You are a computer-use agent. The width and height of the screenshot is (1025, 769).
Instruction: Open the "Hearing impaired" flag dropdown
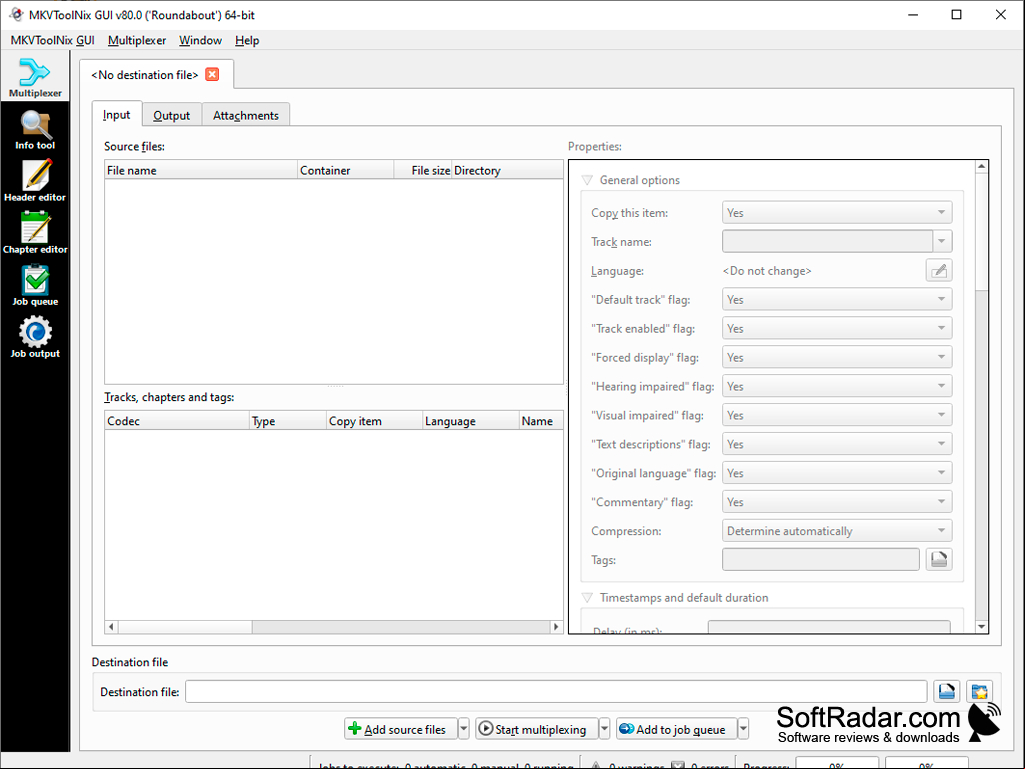pyautogui.click(x=837, y=386)
